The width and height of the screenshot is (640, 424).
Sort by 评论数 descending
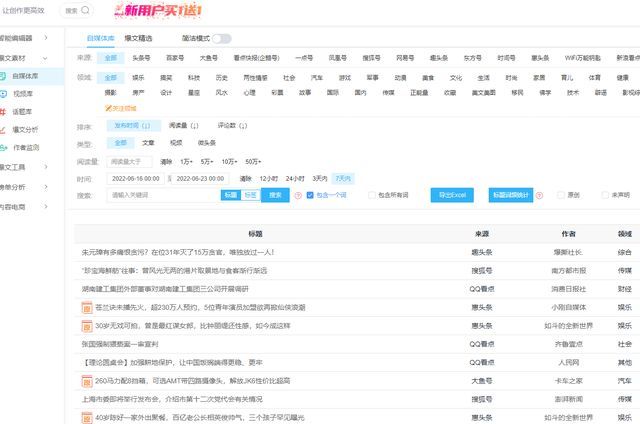click(232, 126)
